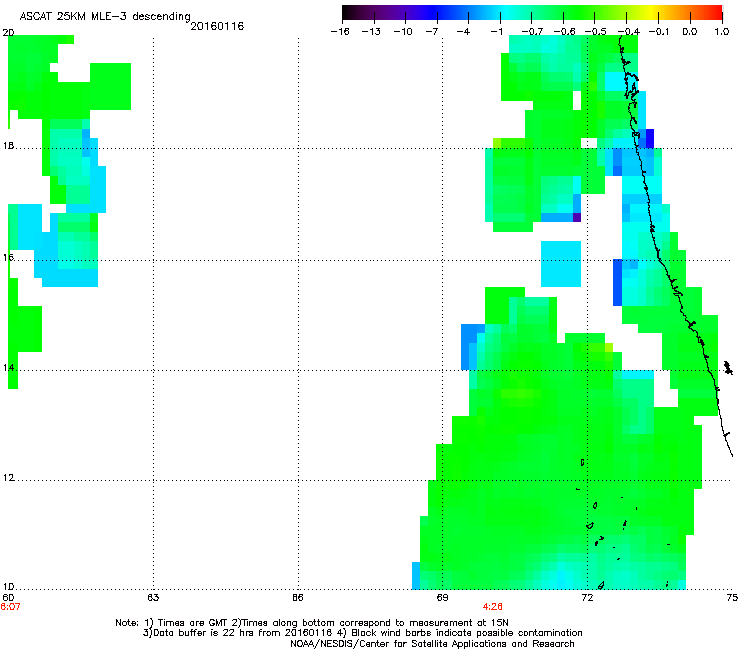Click the longitude 72 axis label
Viewport: 740px width, 650px height.
(x=587, y=598)
